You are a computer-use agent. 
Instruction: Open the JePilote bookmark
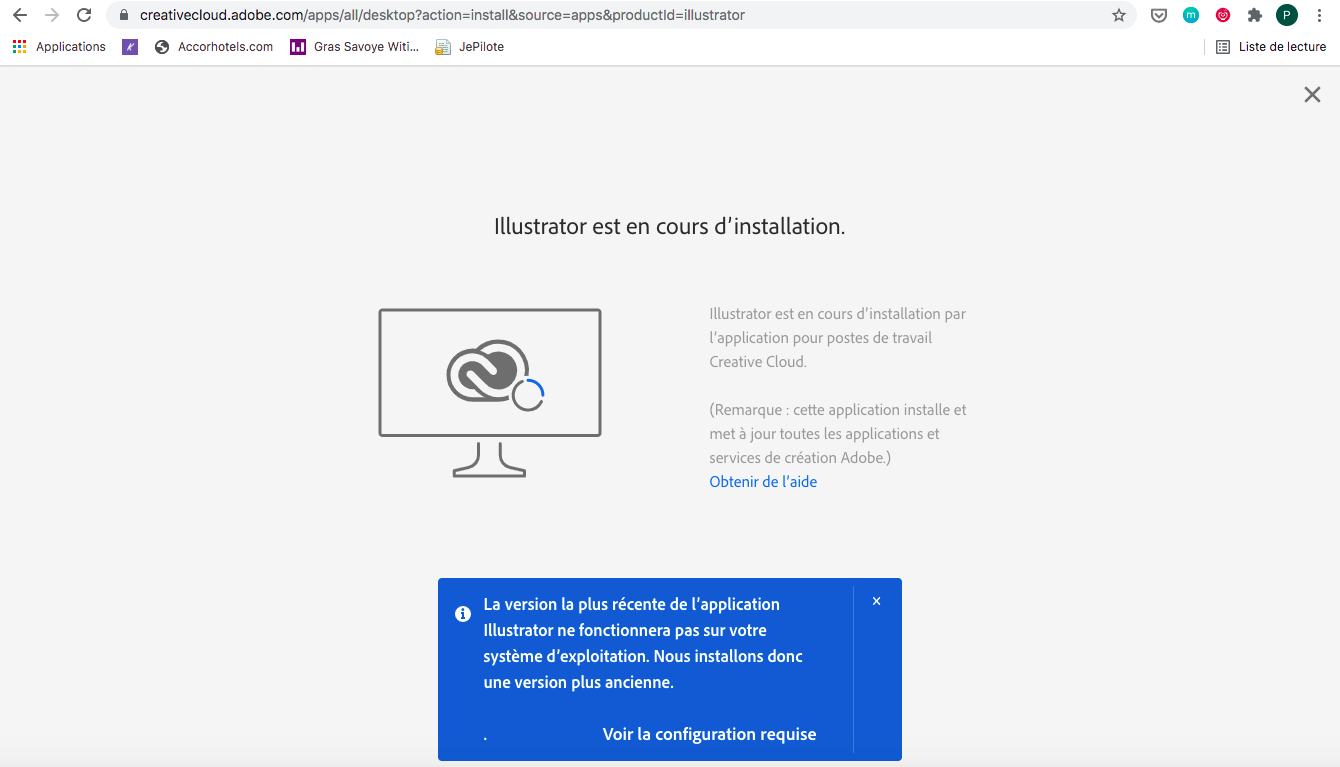pos(469,46)
